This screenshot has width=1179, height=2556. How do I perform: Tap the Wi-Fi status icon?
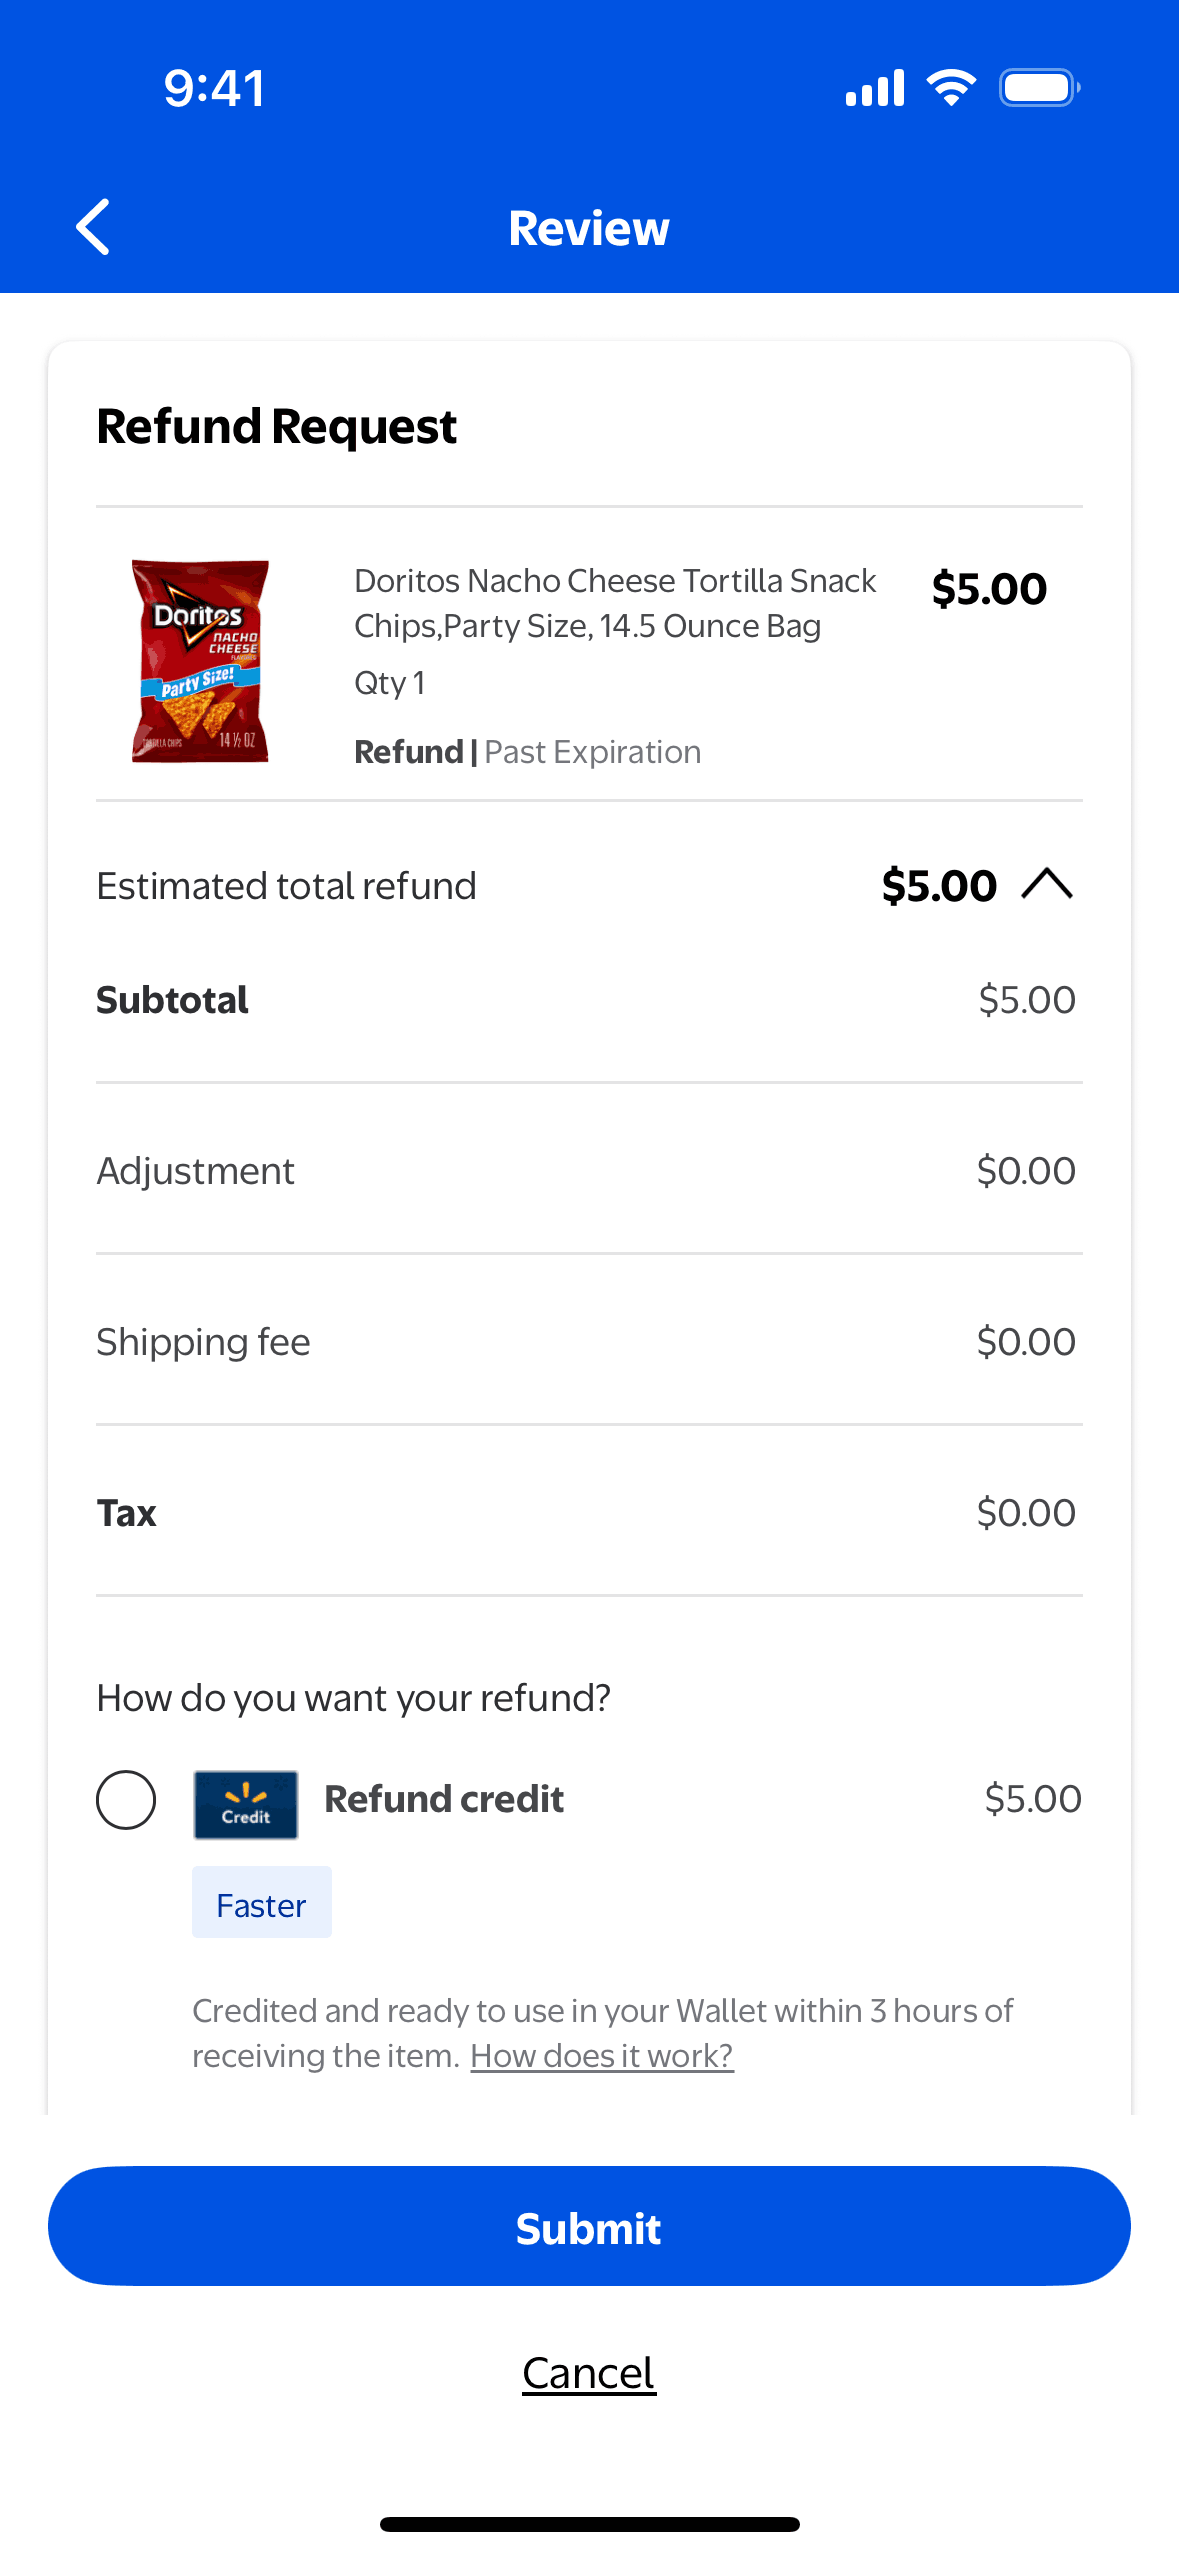point(951,88)
